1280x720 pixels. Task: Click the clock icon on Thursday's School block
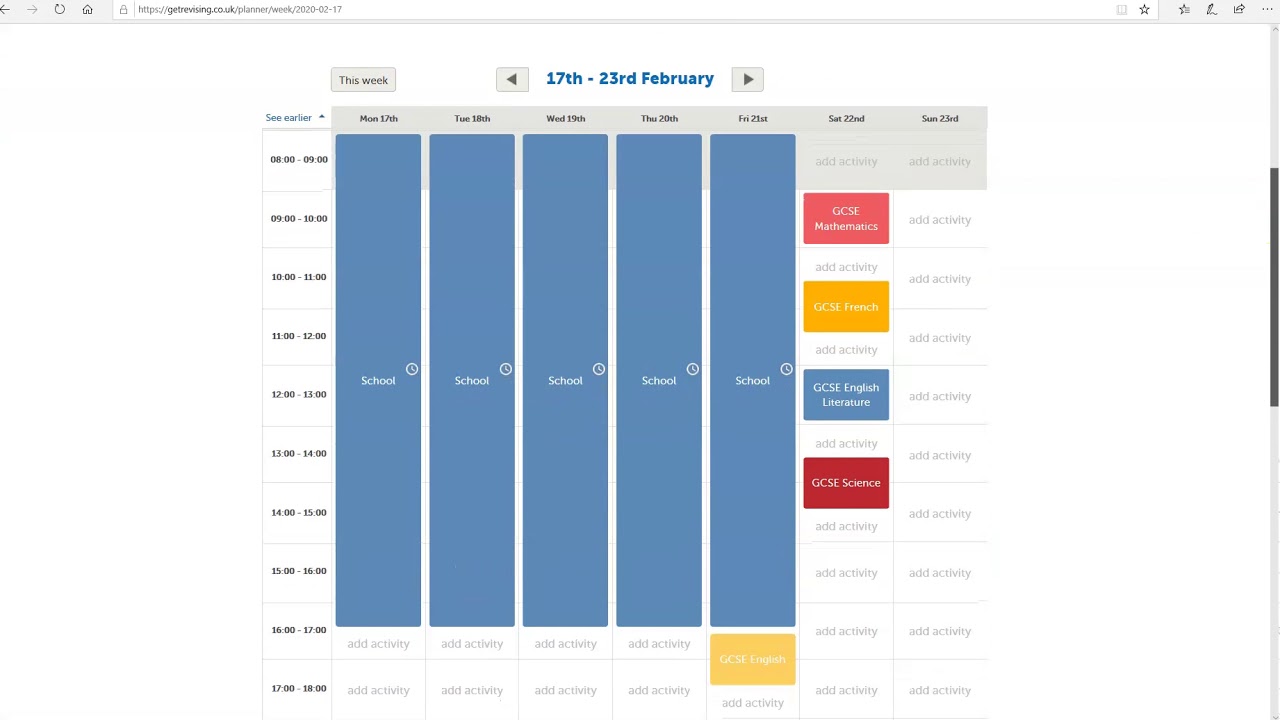(x=692, y=369)
